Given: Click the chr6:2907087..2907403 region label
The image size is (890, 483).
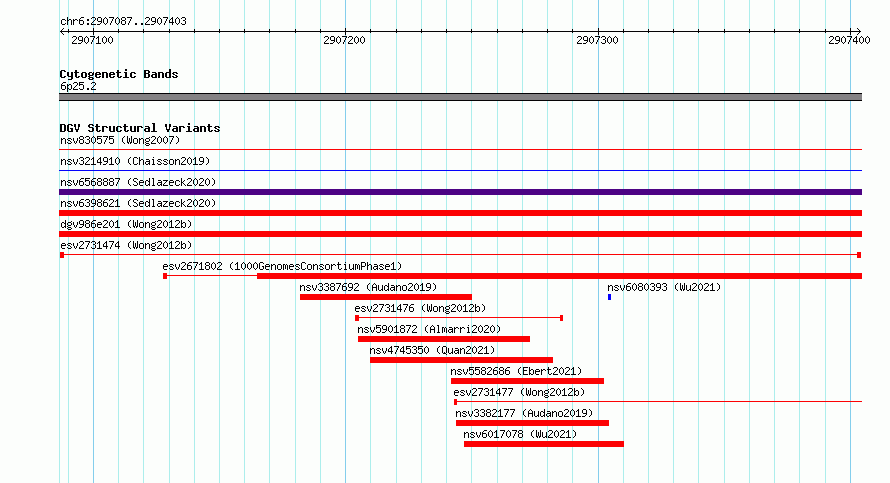Looking at the screenshot, I should click(123, 21).
